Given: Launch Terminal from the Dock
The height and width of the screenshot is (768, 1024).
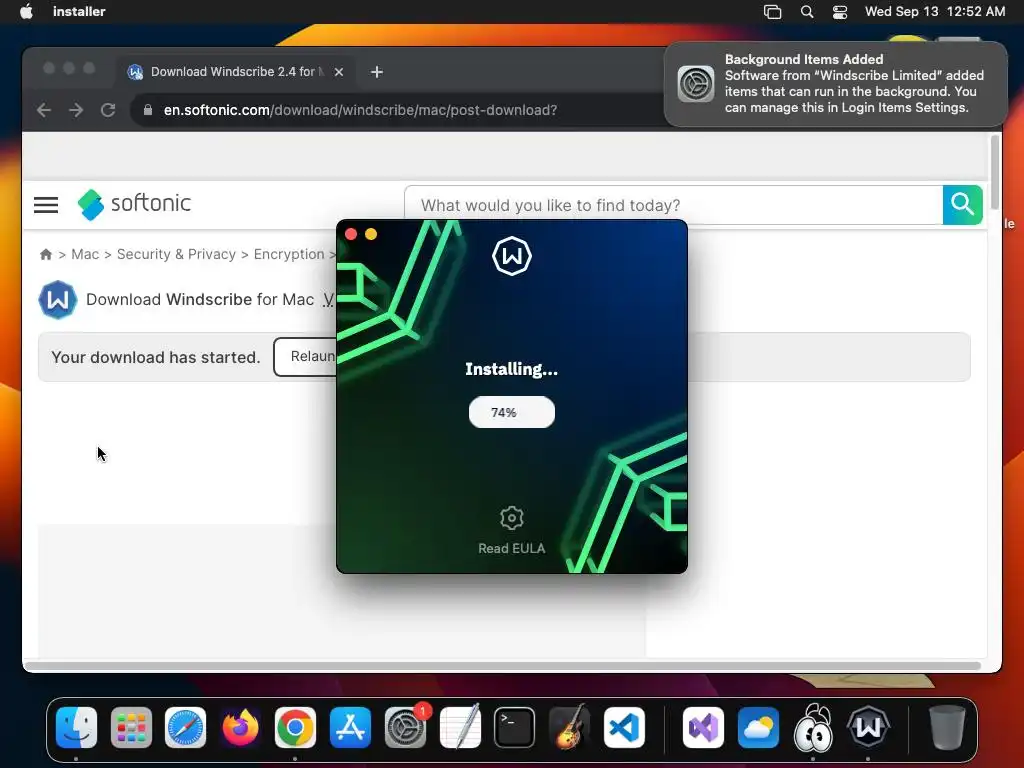Looking at the screenshot, I should click(515, 727).
